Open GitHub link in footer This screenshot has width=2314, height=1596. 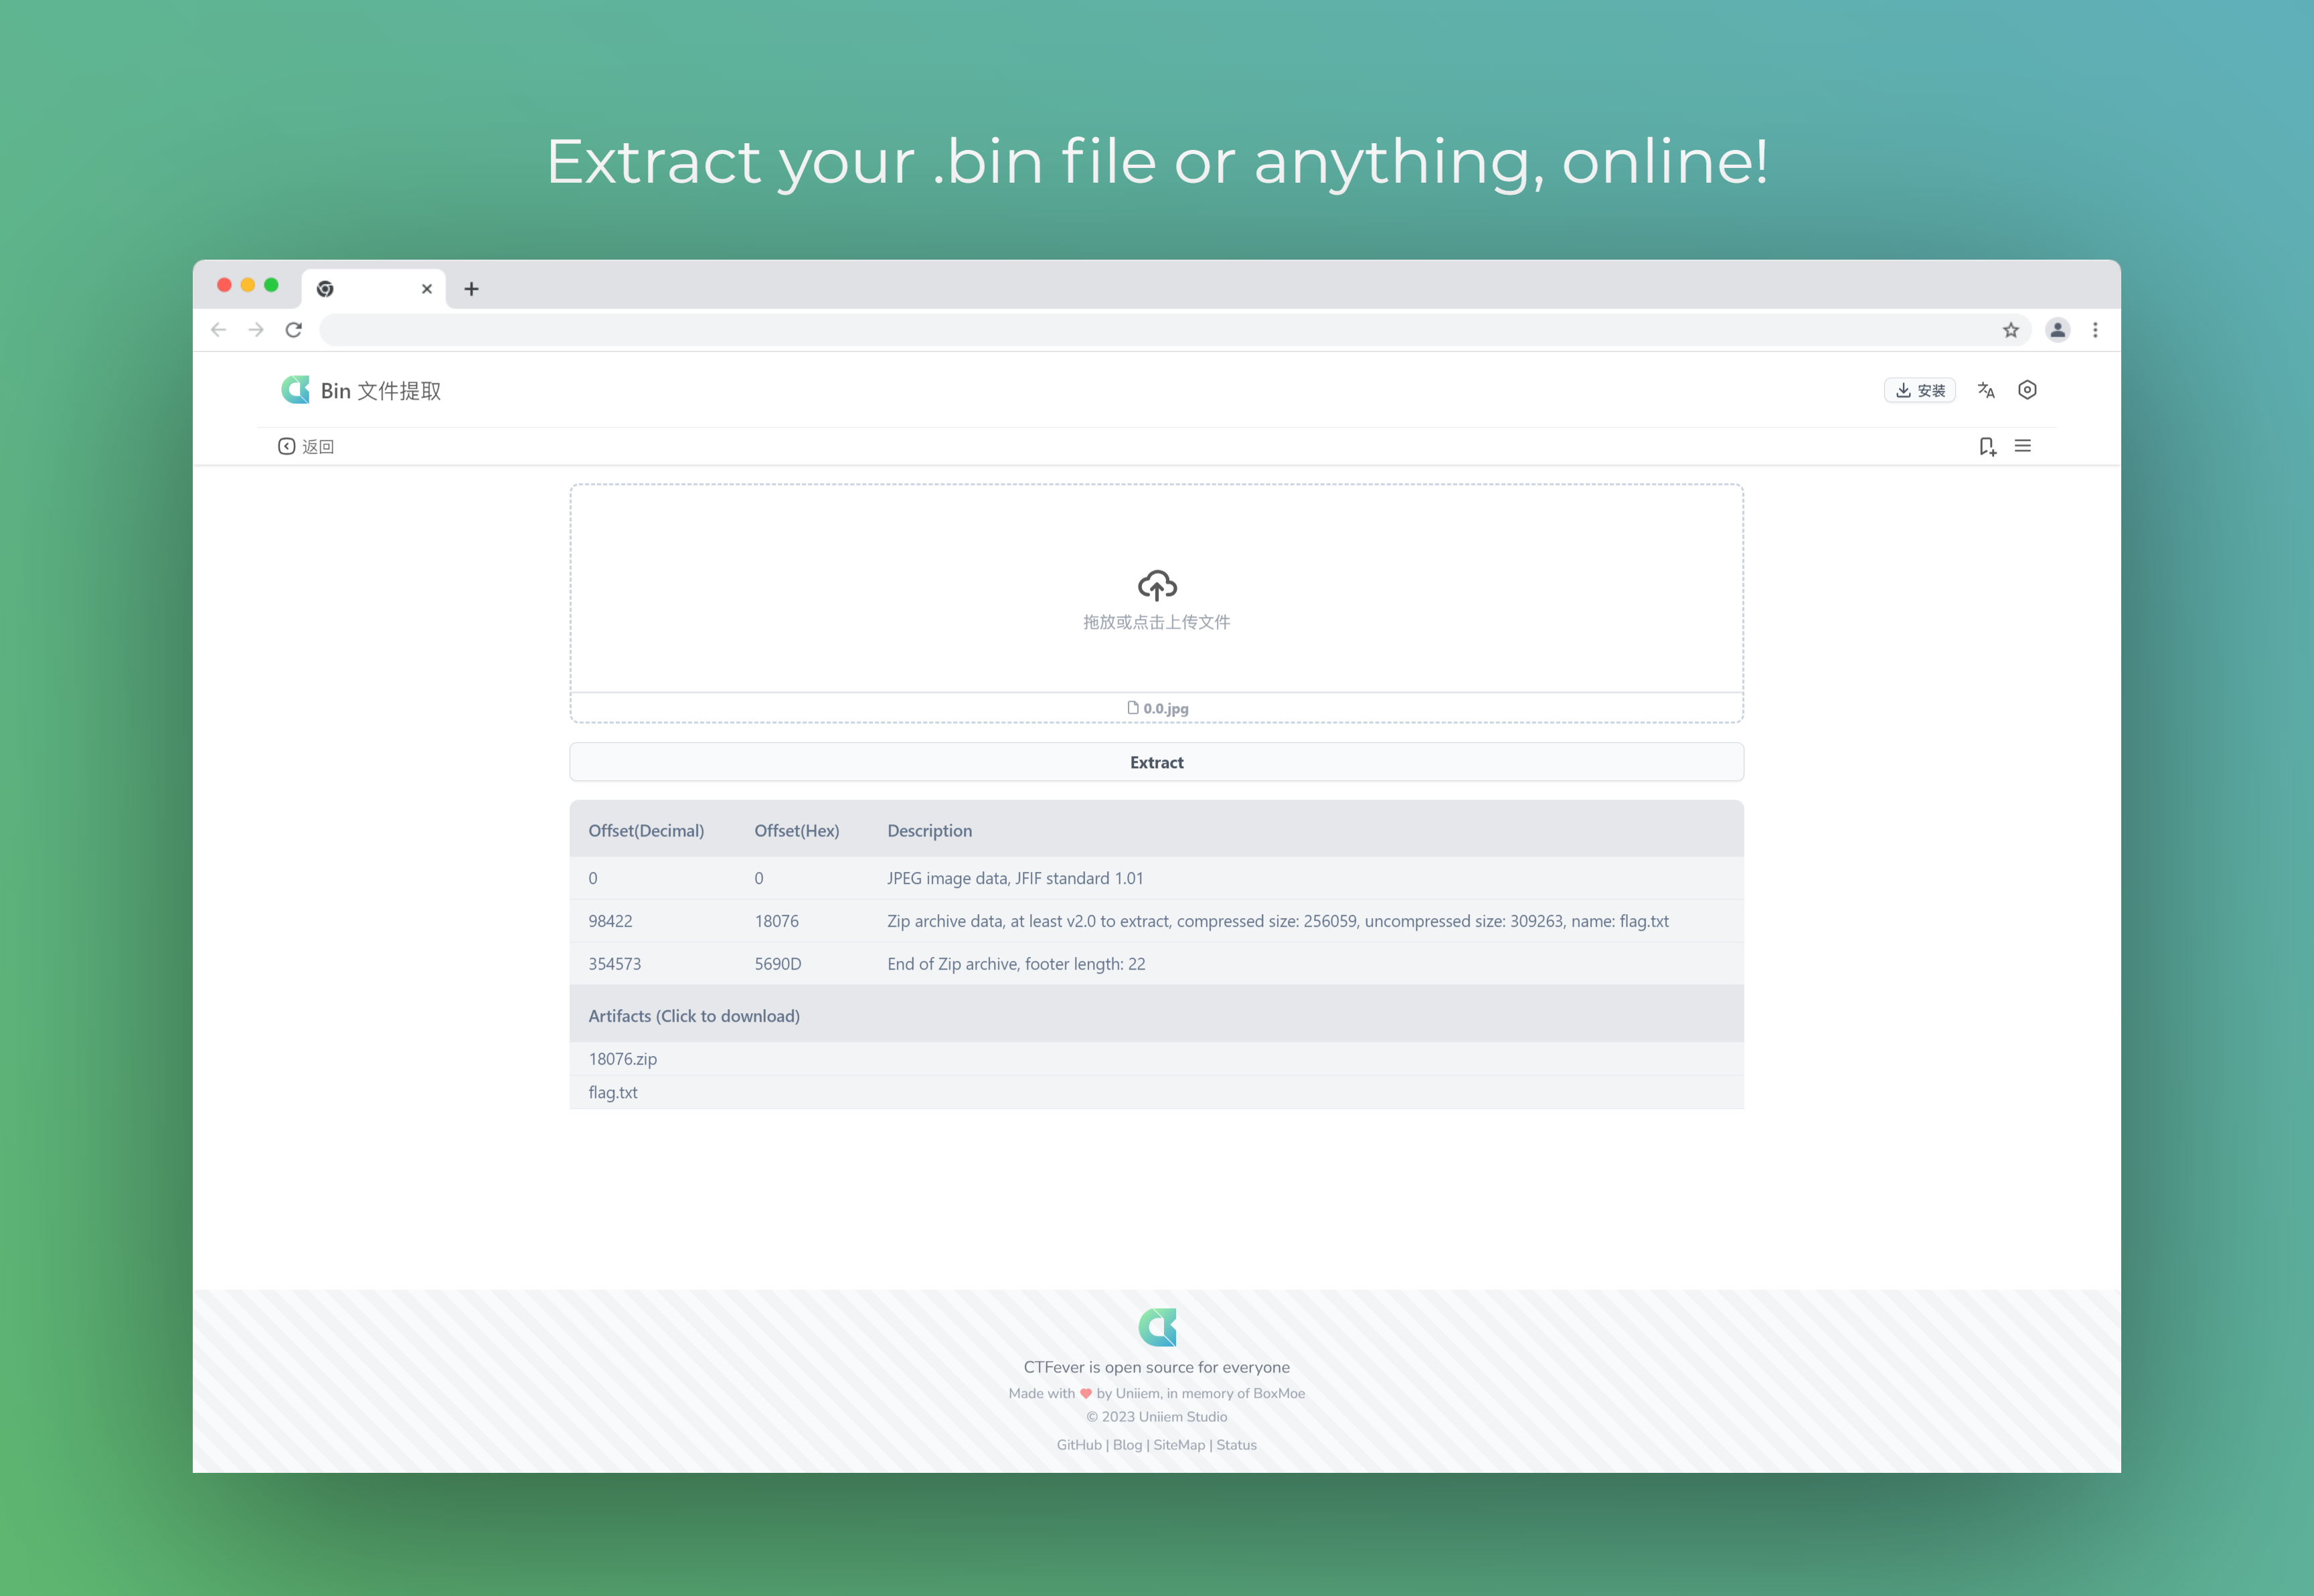point(1078,1445)
